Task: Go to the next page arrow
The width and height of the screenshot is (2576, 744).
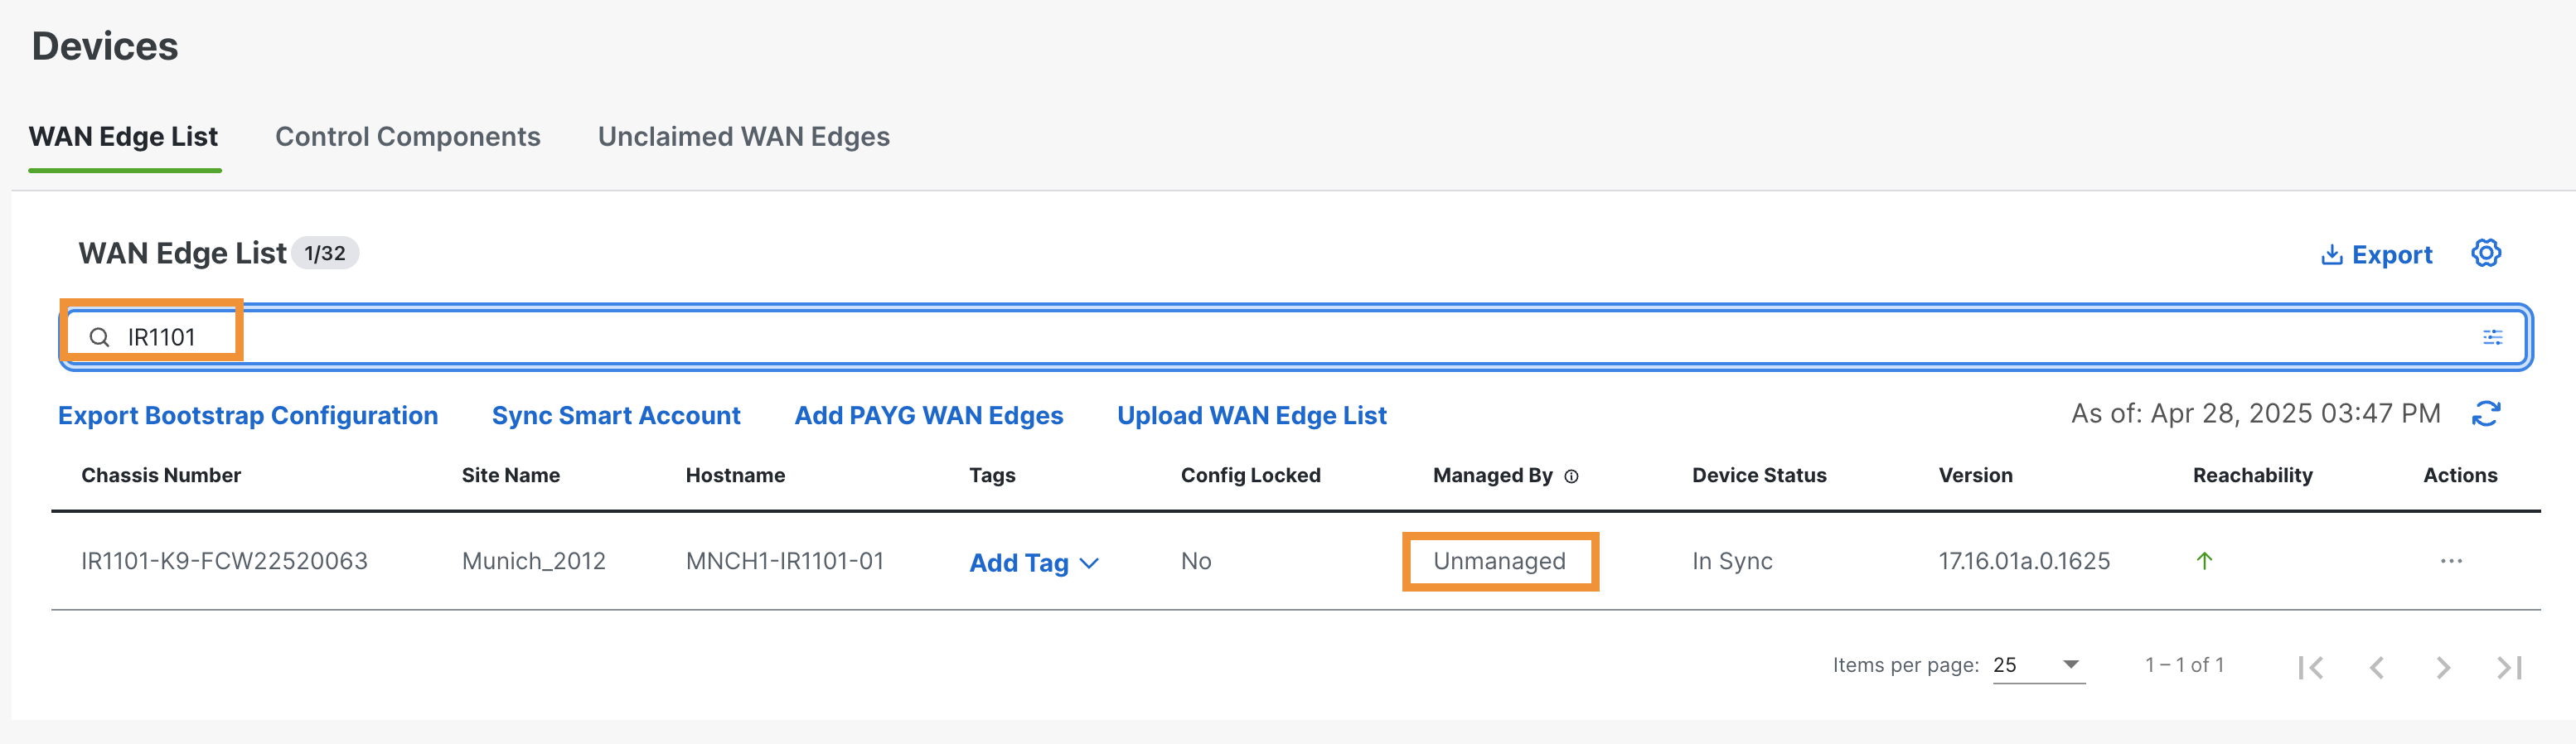Action: [x=2443, y=667]
